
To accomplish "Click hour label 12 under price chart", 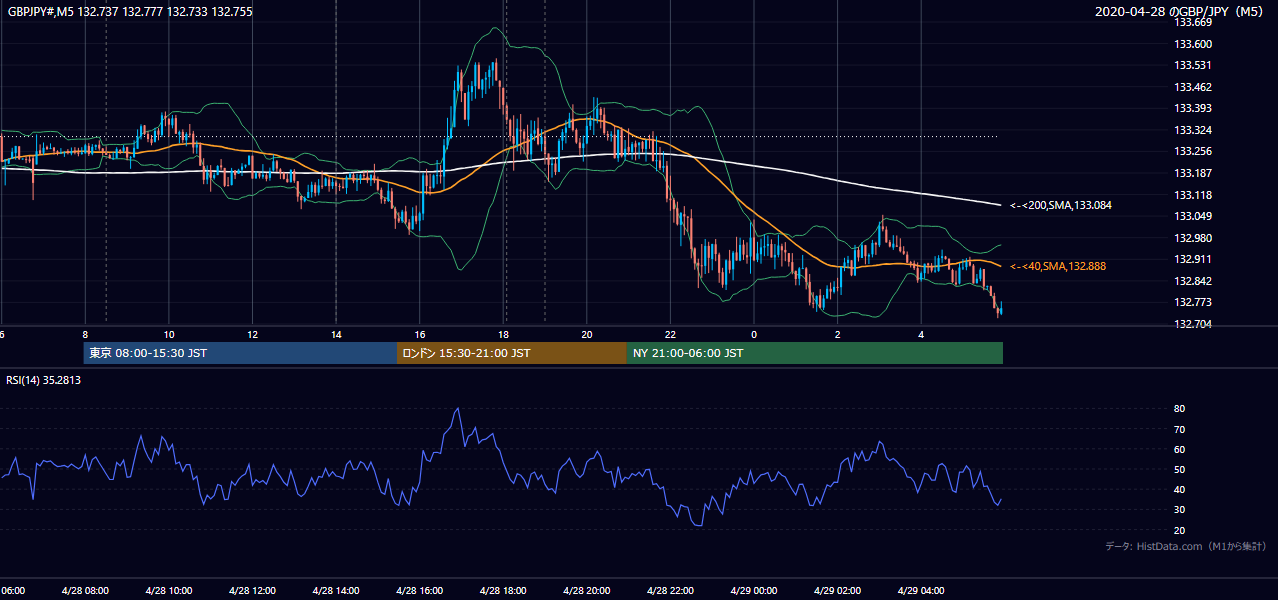I will pyautogui.click(x=252, y=334).
